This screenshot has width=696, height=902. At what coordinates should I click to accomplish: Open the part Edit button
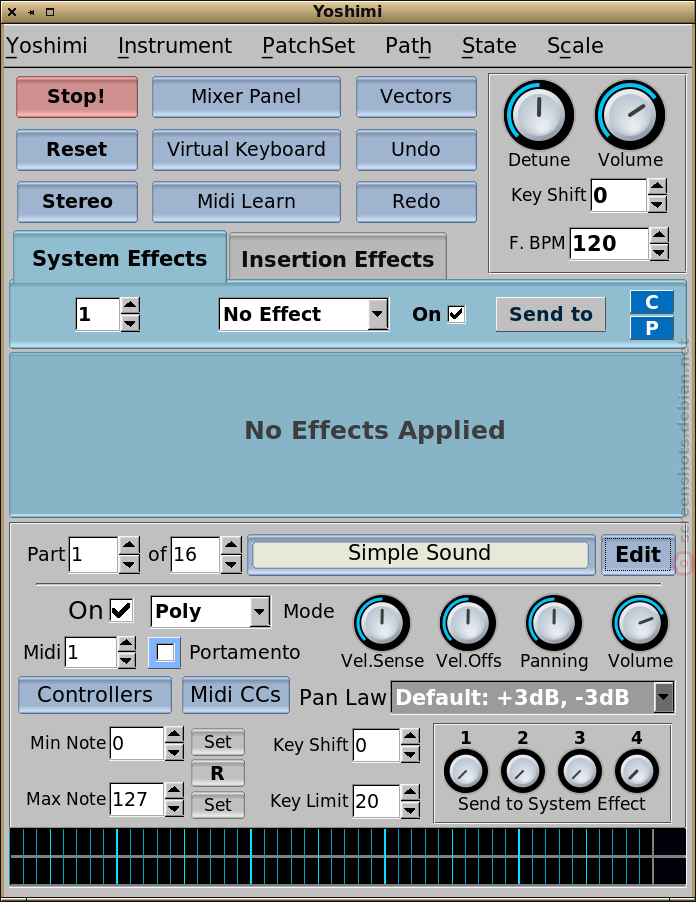[638, 555]
